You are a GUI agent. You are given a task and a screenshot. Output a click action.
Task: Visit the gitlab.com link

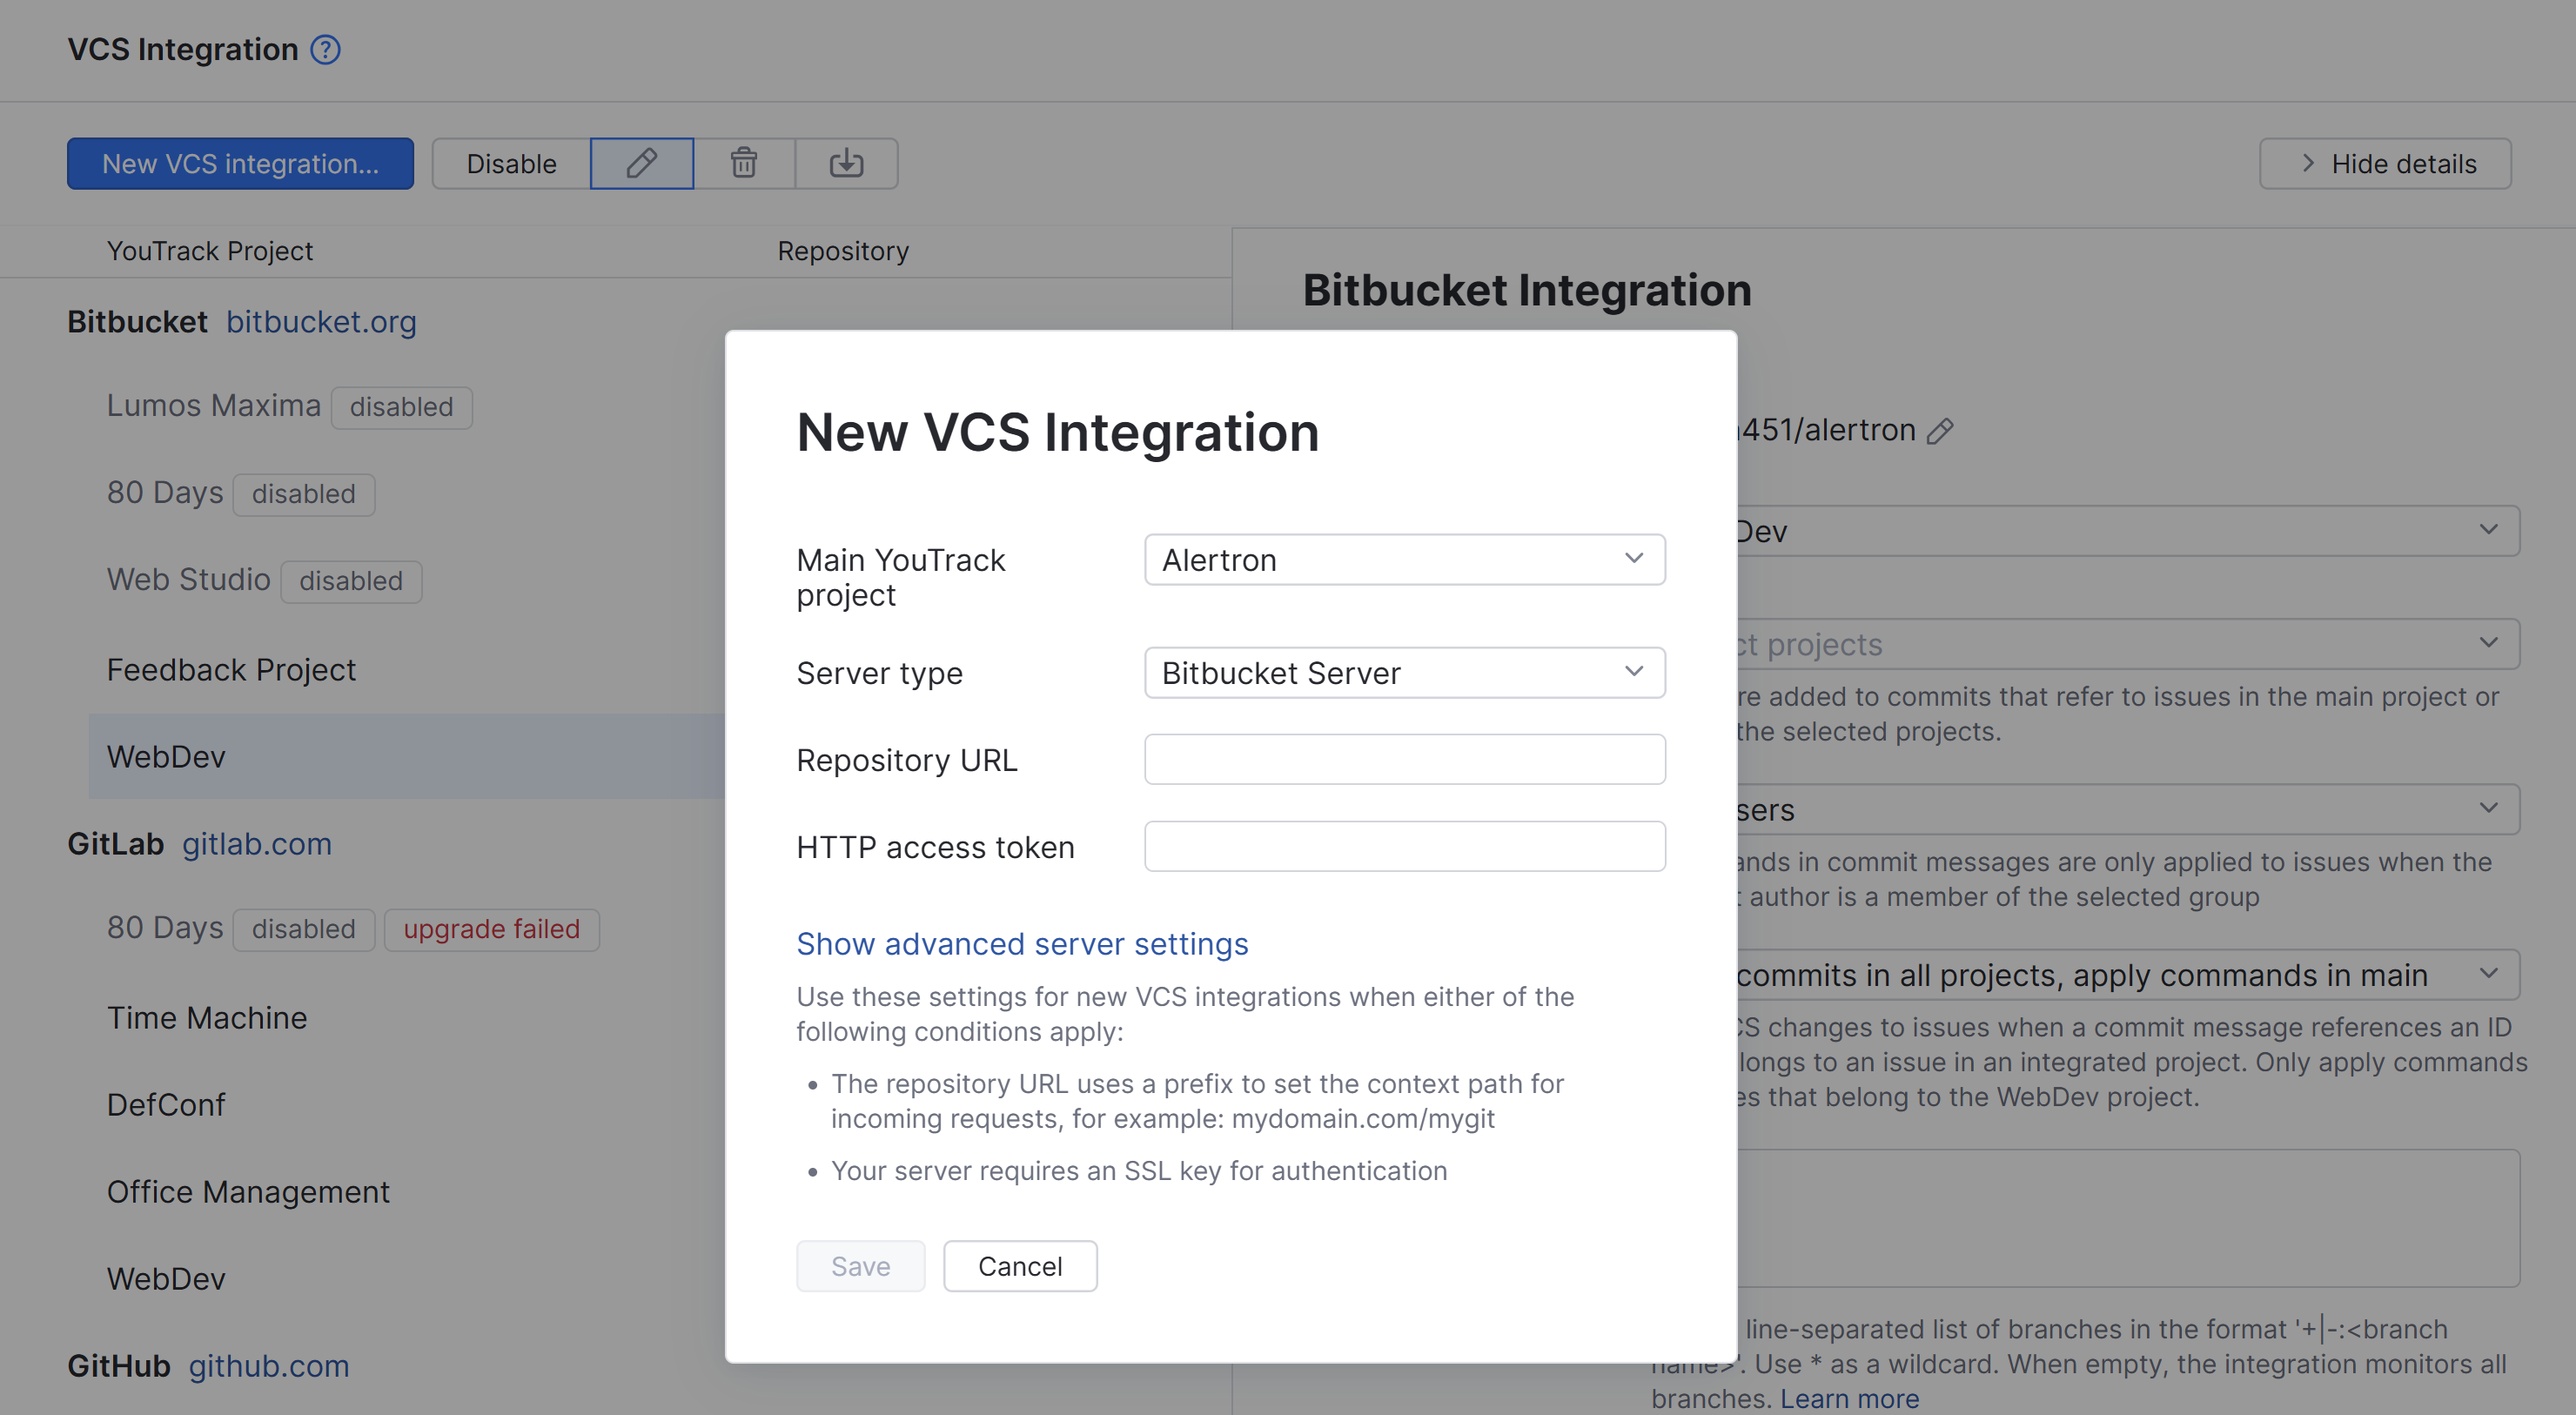[257, 843]
